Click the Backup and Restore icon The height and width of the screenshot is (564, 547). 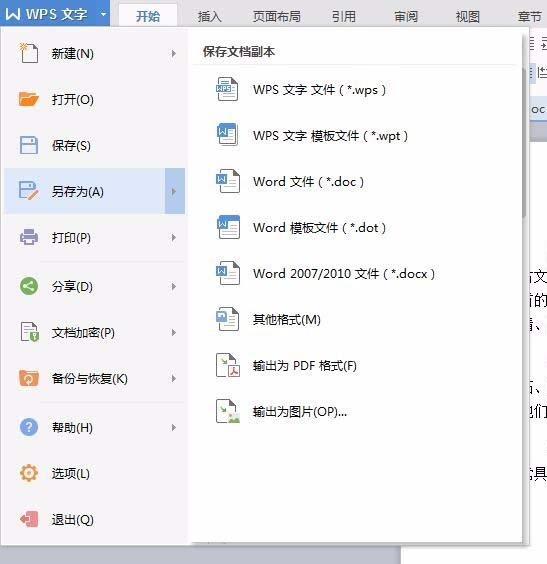(x=29, y=378)
